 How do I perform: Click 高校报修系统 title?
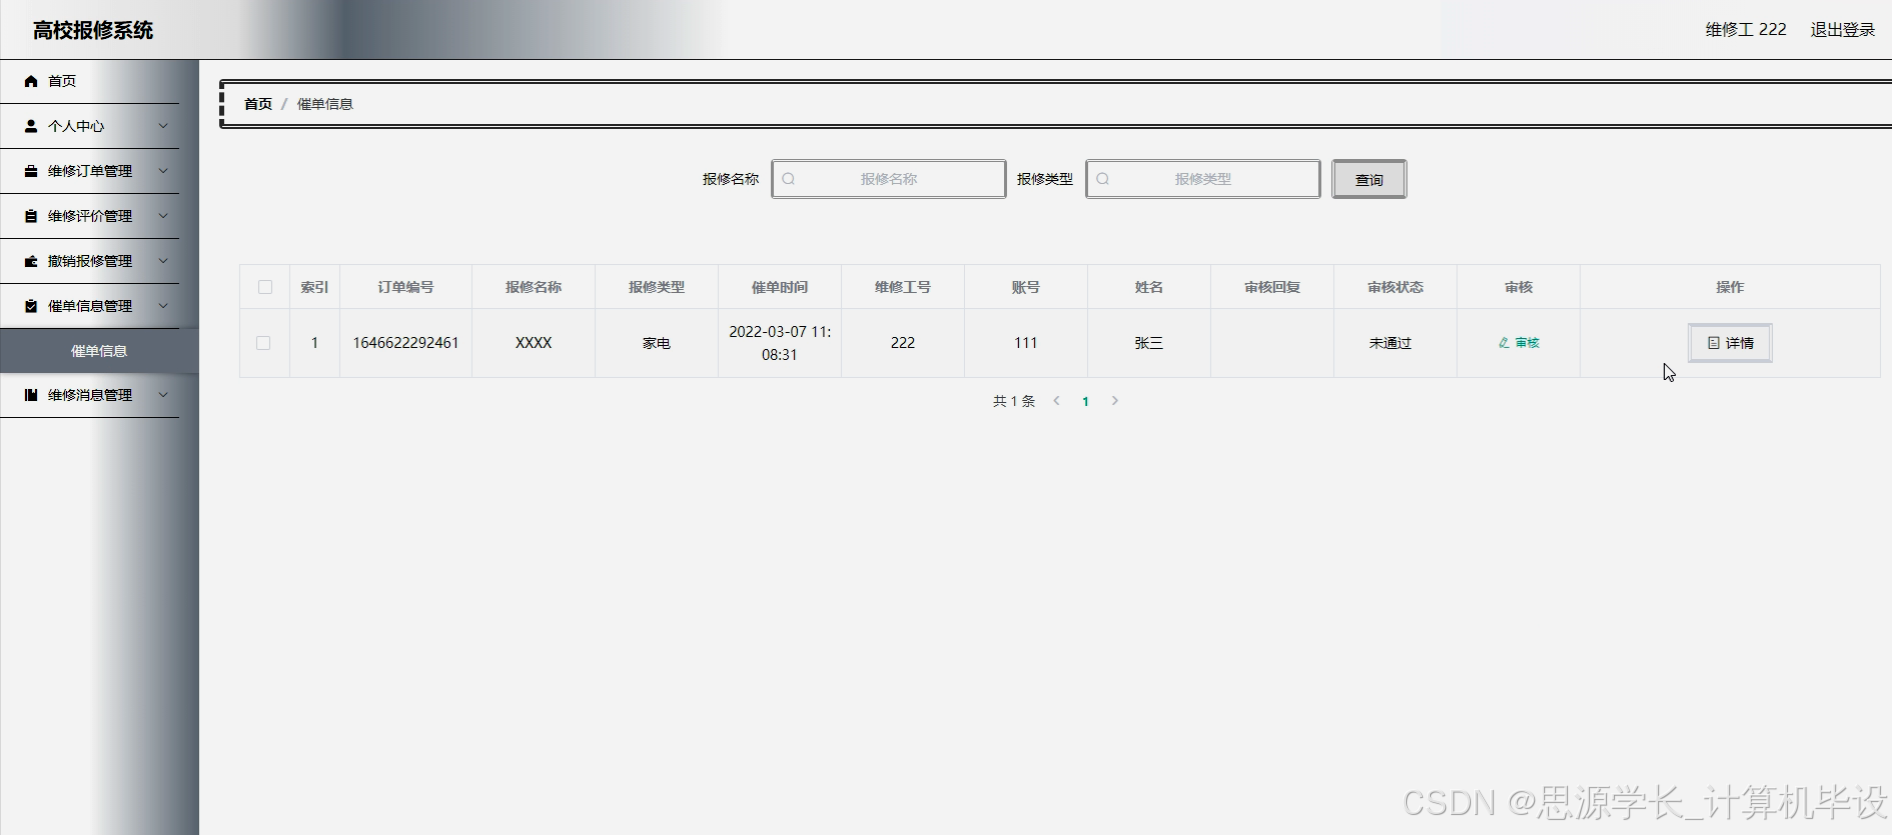point(93,30)
